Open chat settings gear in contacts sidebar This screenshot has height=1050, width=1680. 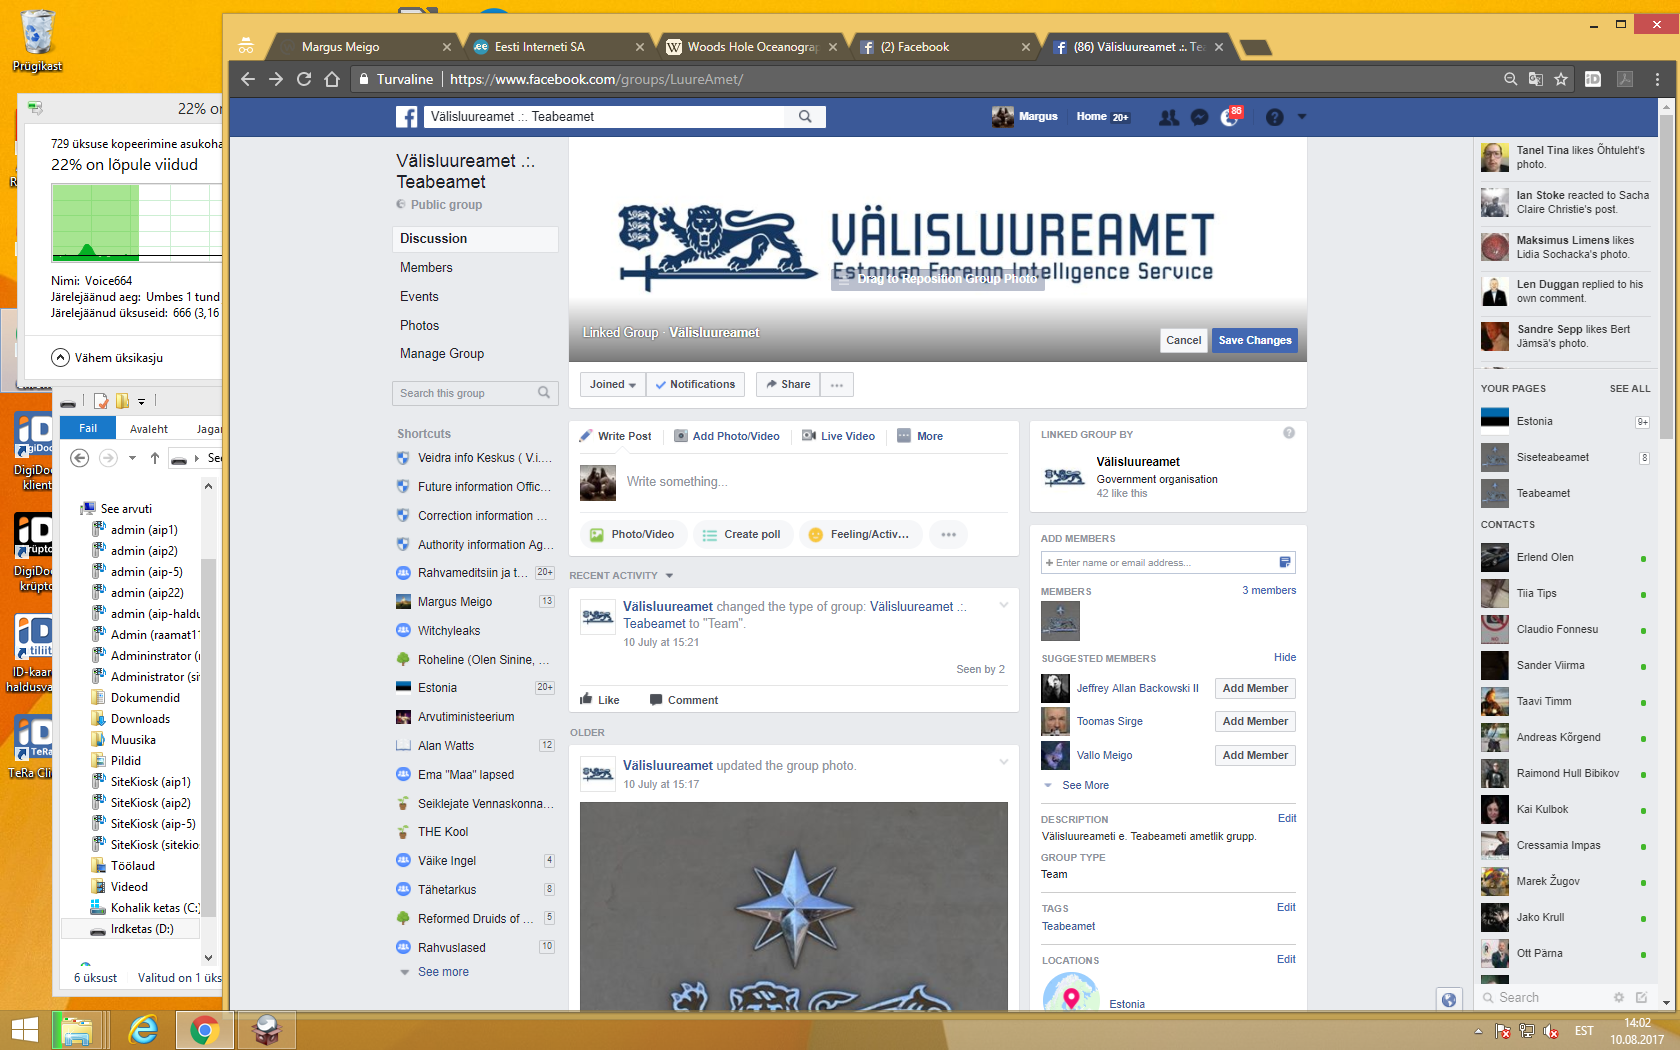pyautogui.click(x=1619, y=997)
